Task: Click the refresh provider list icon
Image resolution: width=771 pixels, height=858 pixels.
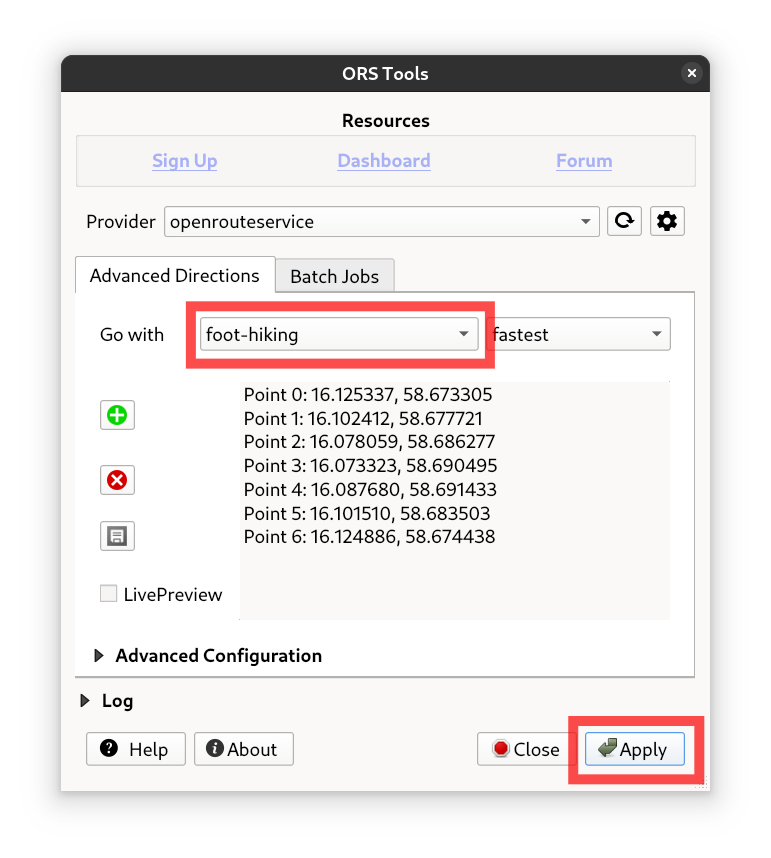Action: click(625, 222)
